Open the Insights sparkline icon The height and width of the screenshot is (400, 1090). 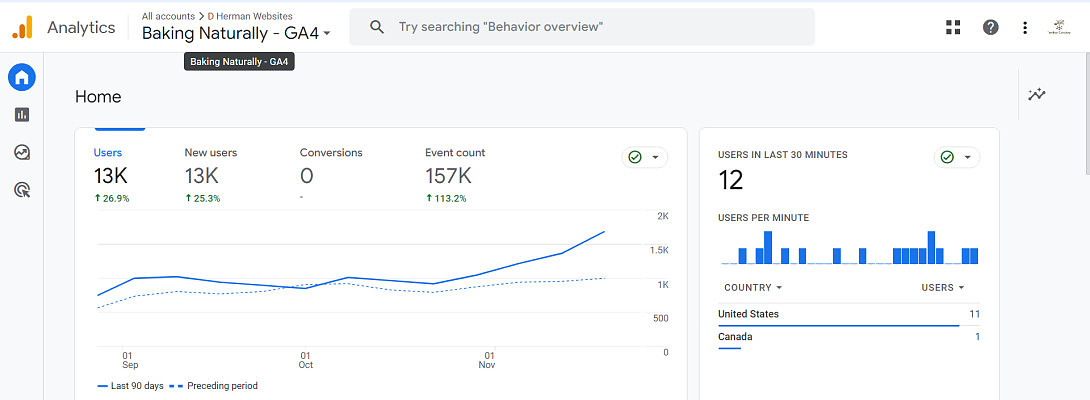[x=1037, y=95]
